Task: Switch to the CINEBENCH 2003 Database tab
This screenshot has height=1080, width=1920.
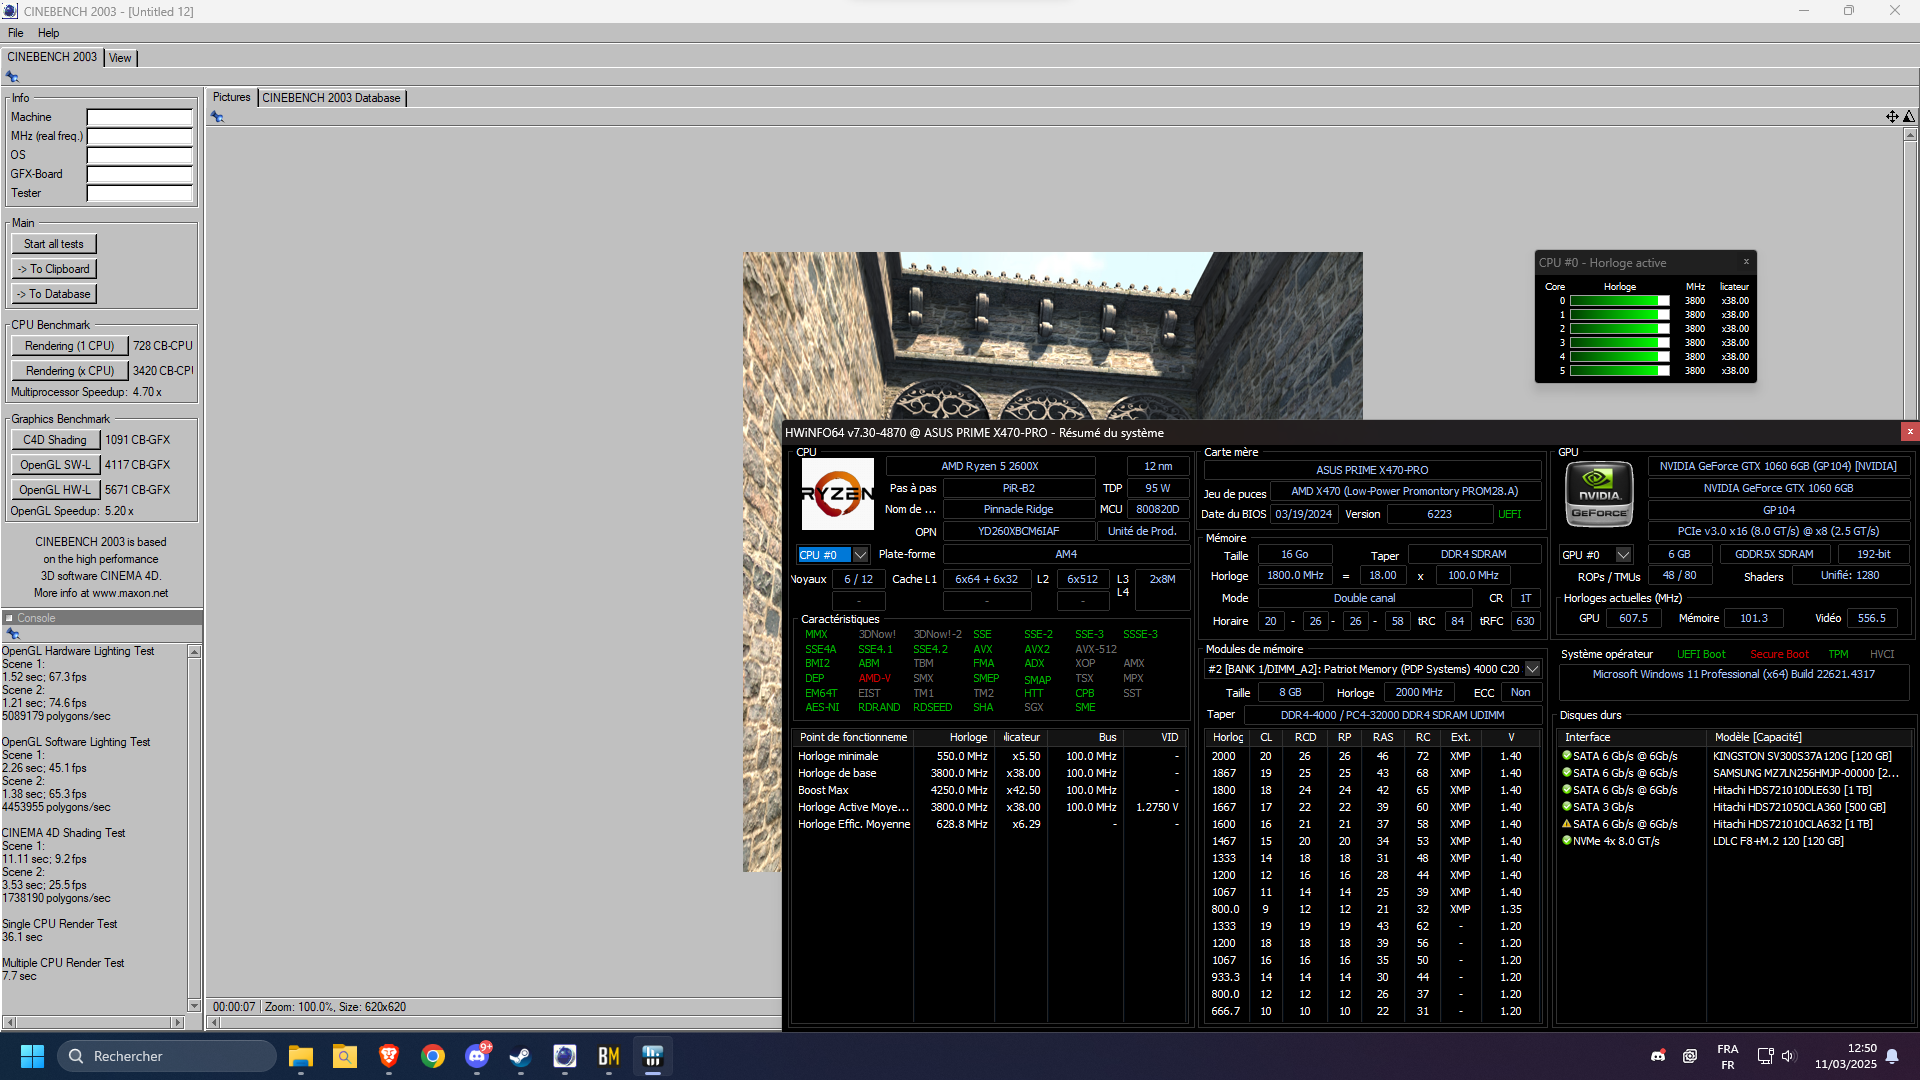Action: (x=331, y=98)
